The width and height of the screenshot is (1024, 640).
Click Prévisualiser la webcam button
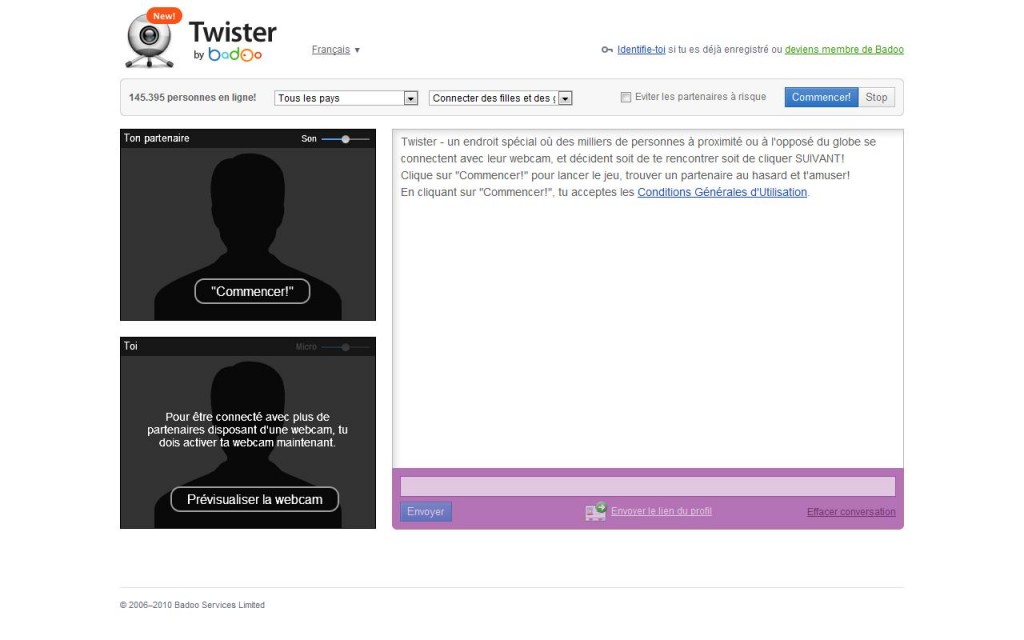coord(255,500)
